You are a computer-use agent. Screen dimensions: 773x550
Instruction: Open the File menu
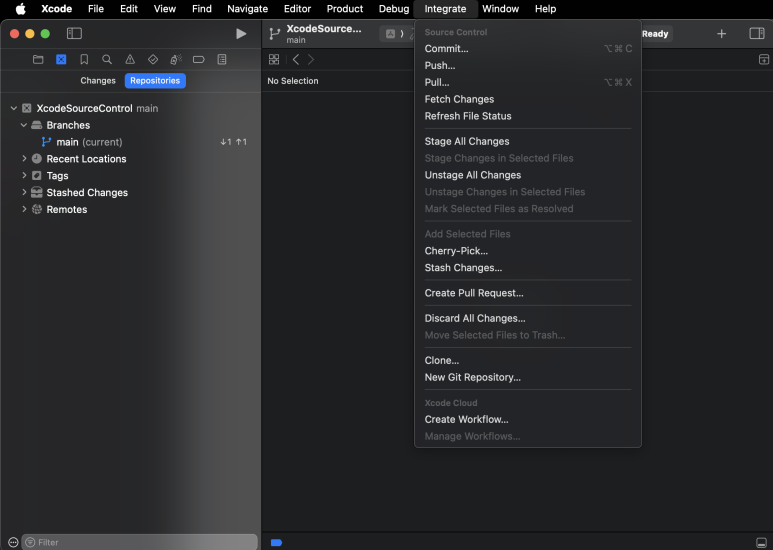click(x=96, y=9)
